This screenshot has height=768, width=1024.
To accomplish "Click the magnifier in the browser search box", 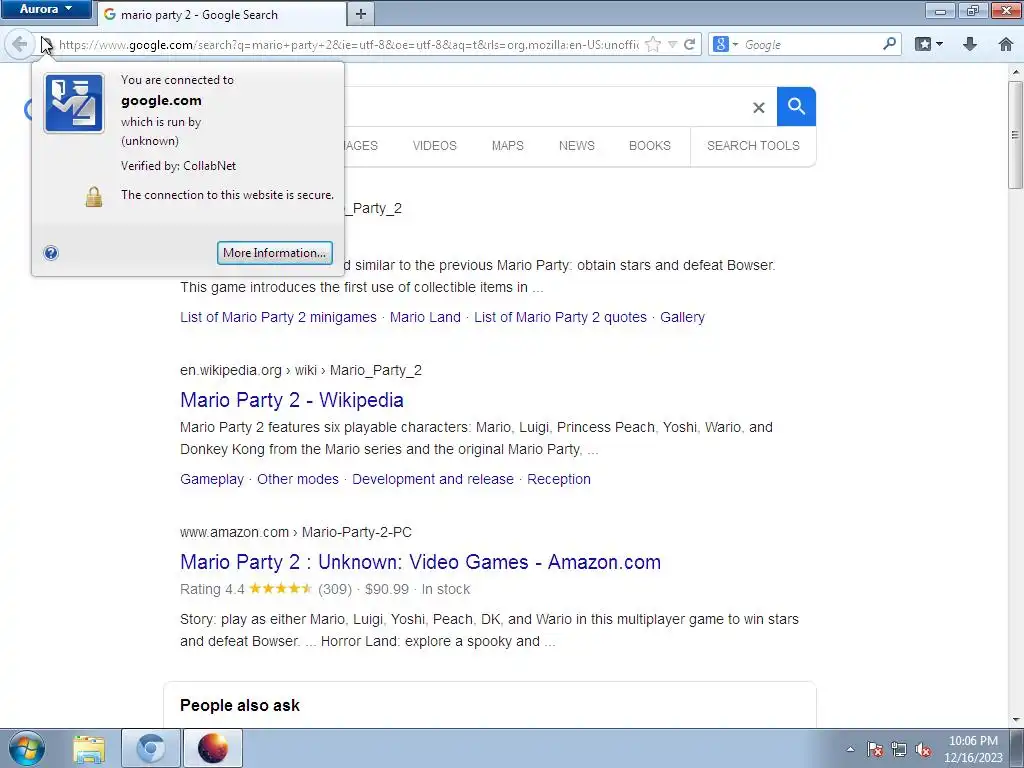I will [889, 44].
